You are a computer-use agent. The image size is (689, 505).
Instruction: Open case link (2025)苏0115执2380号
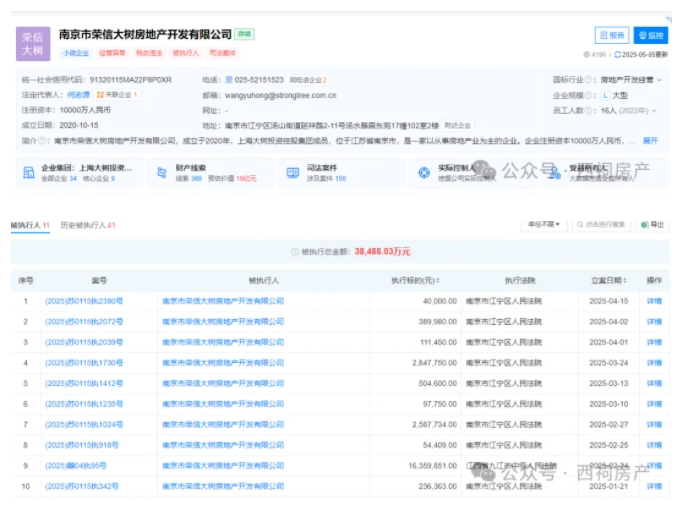tap(84, 300)
